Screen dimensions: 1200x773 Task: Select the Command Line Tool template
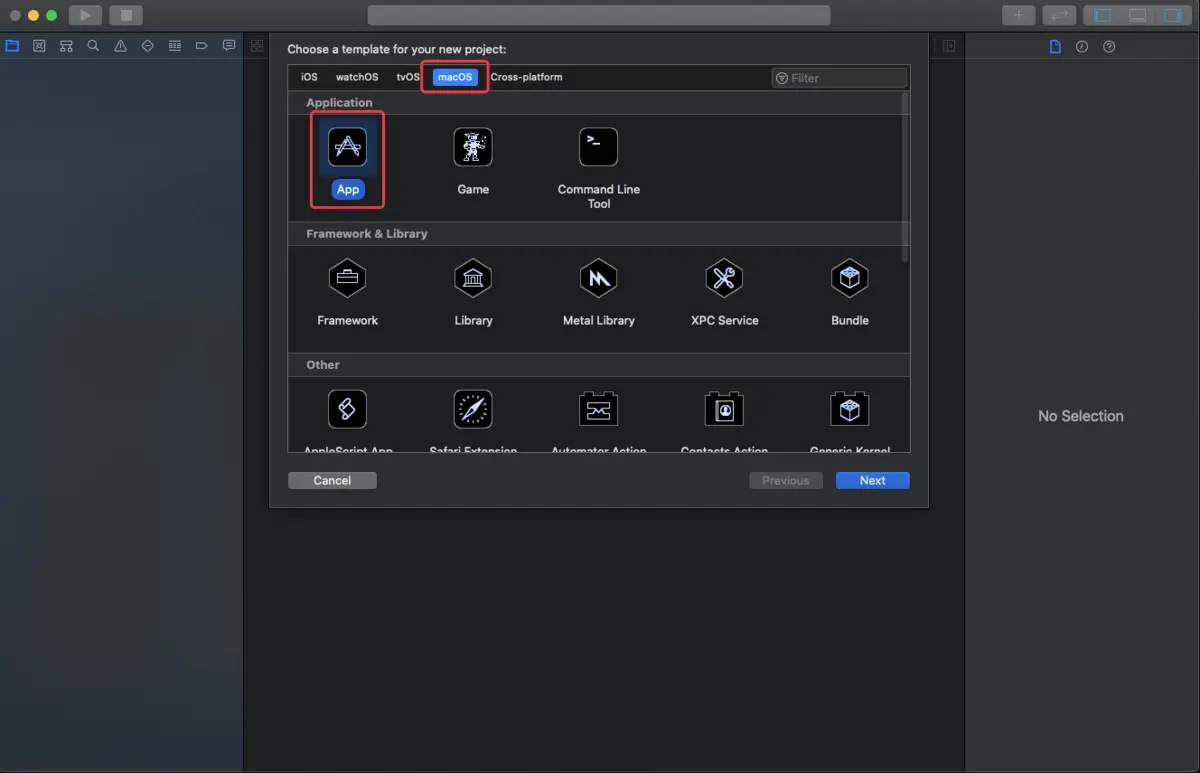[598, 148]
